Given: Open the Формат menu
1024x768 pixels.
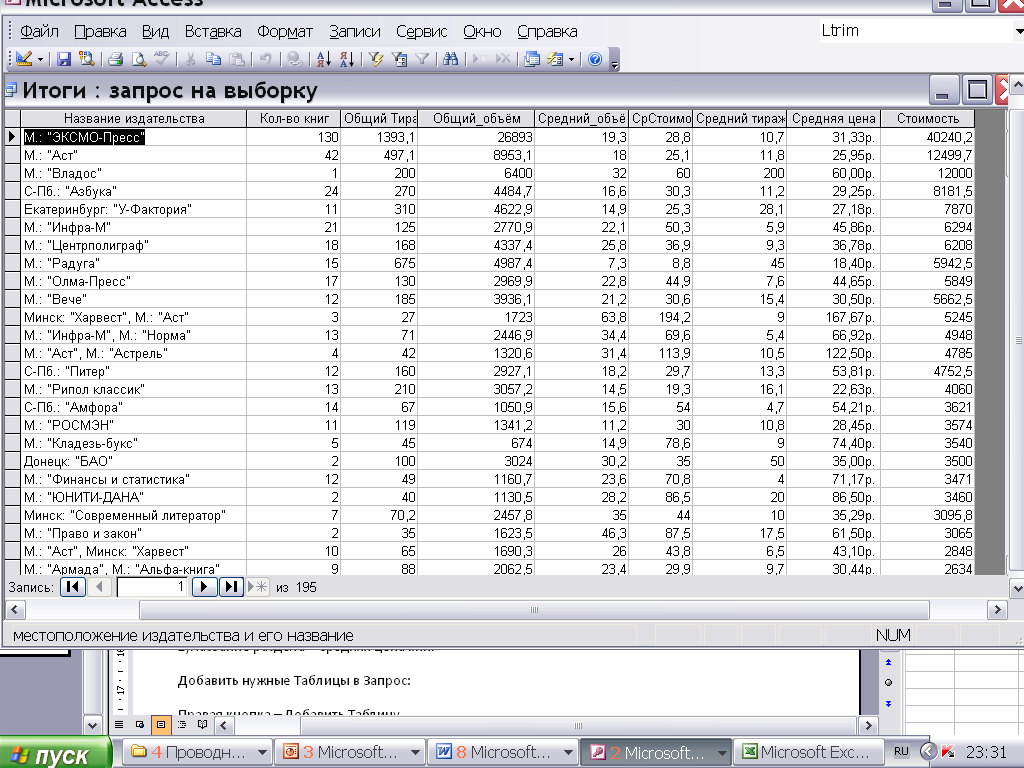Looking at the screenshot, I should point(285,31).
